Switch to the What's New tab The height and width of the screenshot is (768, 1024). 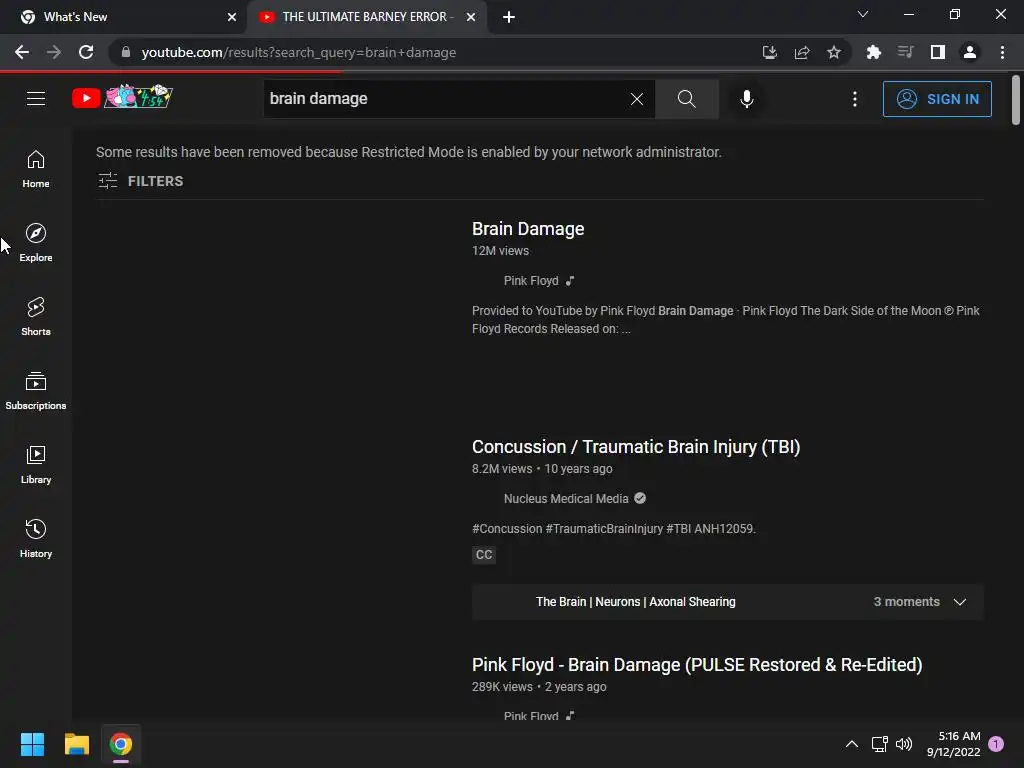click(124, 17)
